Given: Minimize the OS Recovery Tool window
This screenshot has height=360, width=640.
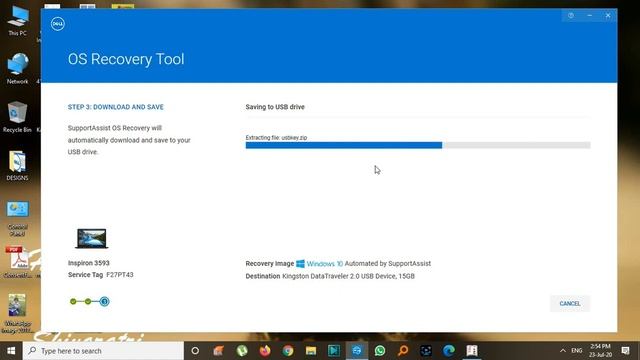Looking at the screenshot, I should [x=589, y=16].
